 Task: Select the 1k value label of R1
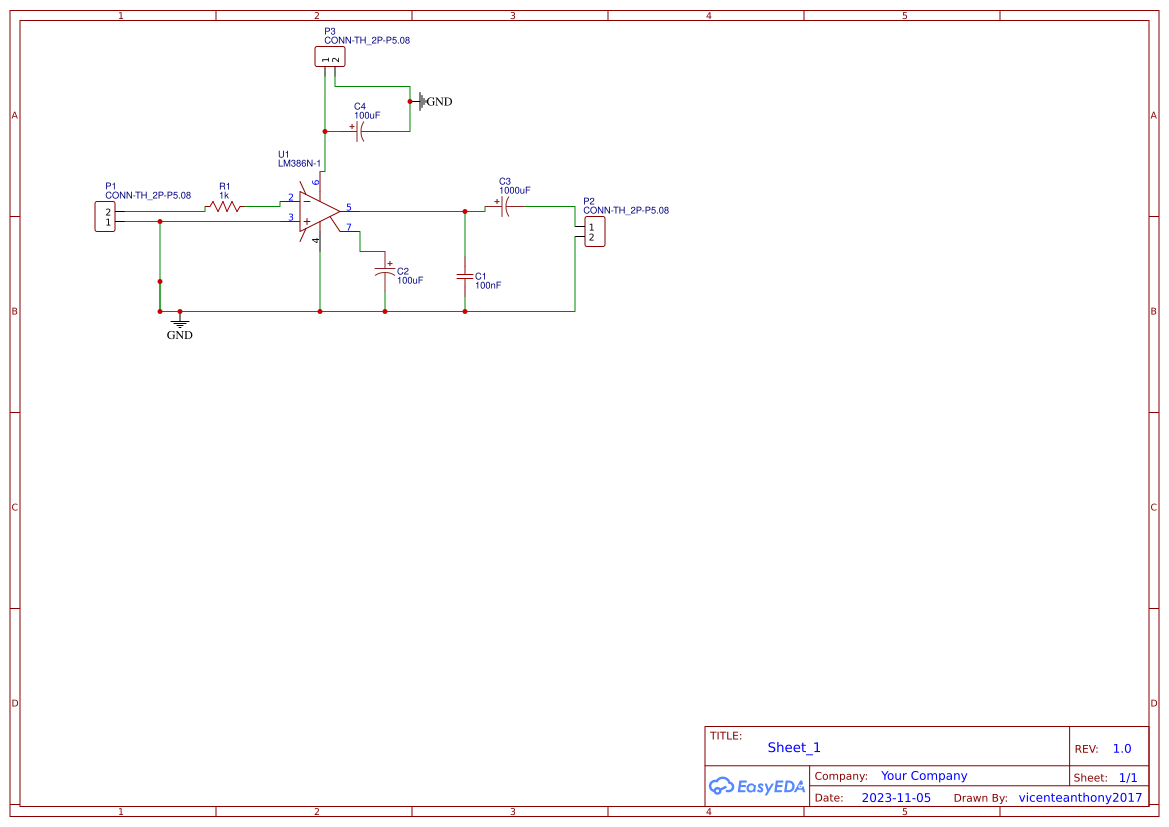[x=224, y=195]
